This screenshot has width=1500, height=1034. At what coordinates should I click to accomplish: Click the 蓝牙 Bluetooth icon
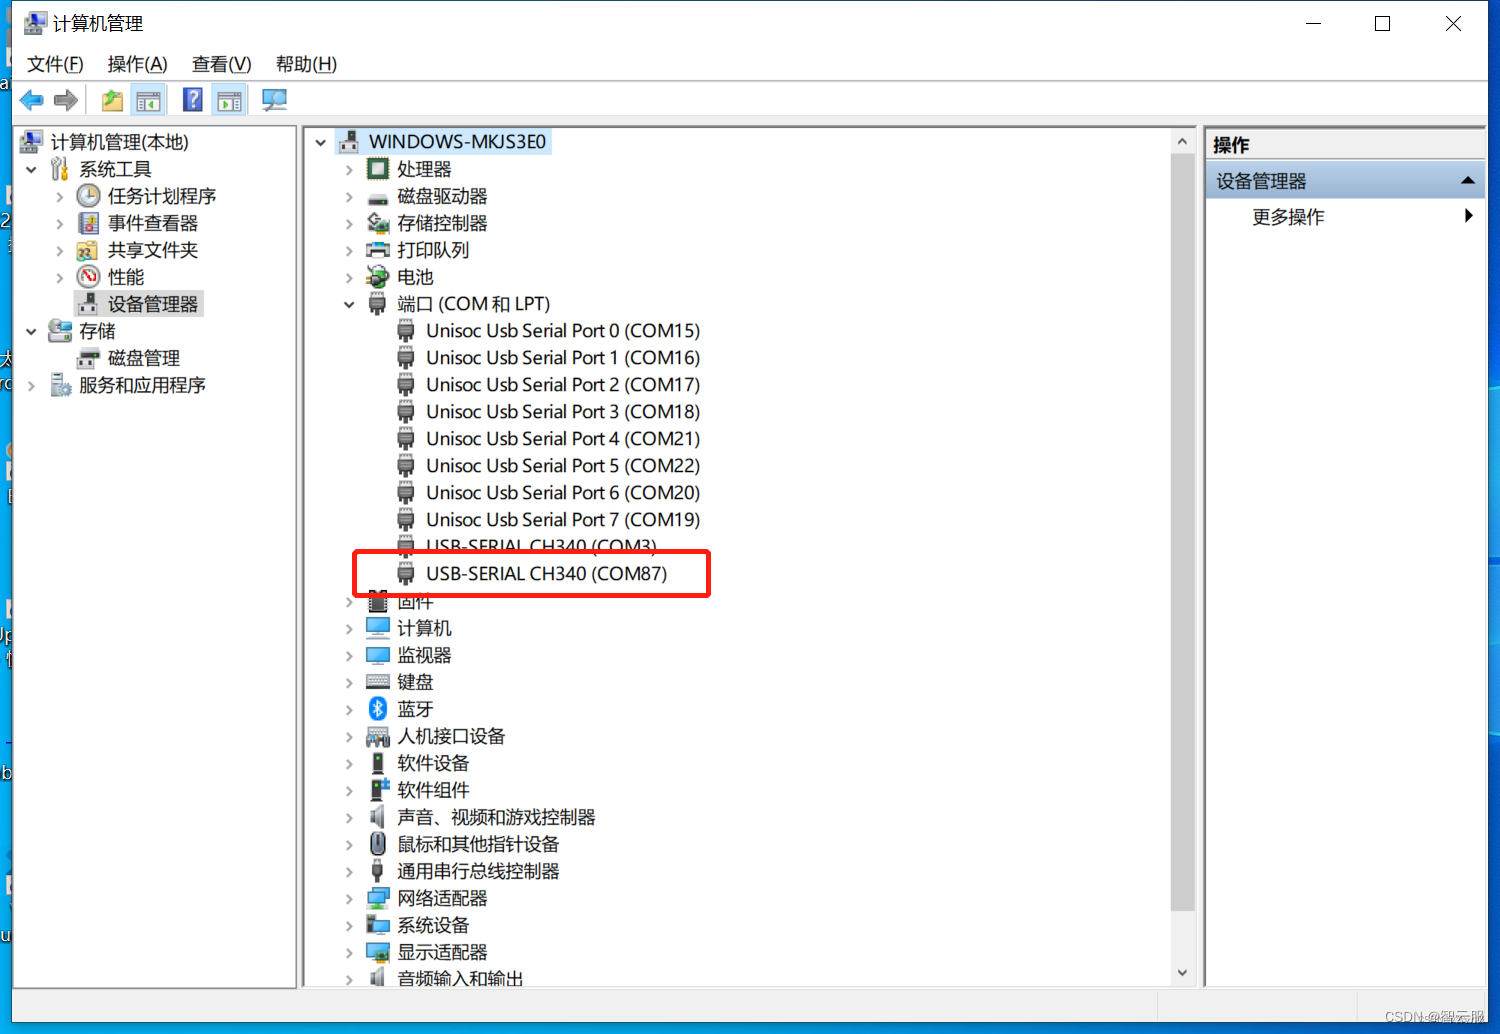378,709
